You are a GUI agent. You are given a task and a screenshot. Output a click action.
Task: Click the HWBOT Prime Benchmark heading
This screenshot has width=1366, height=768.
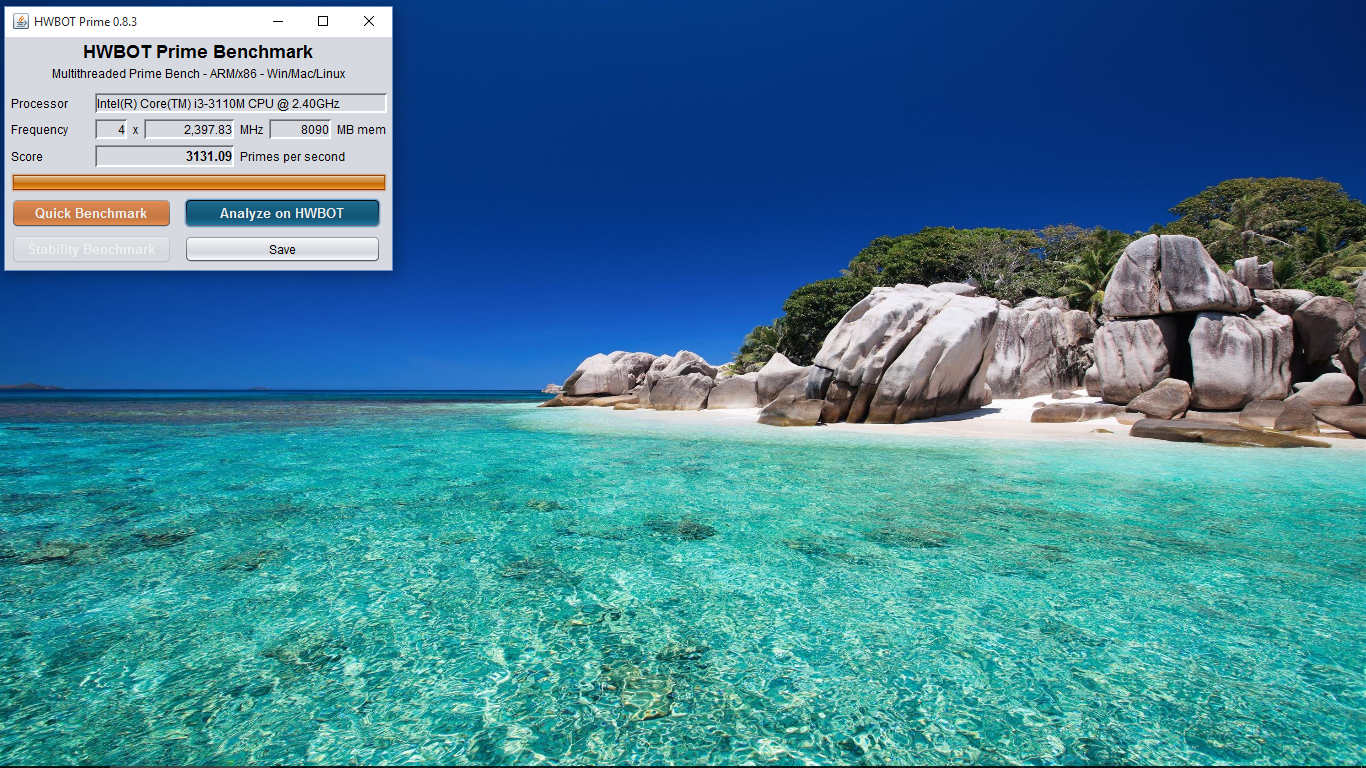click(x=198, y=52)
